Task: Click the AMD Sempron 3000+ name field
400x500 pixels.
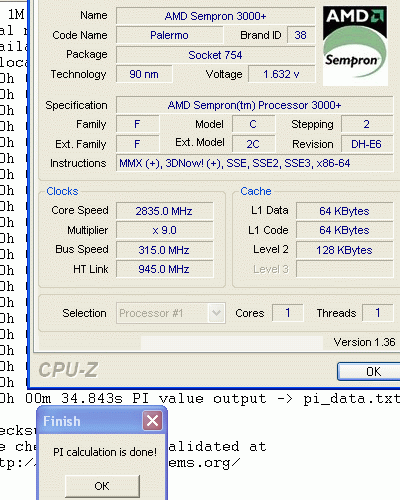Action: coord(216,16)
